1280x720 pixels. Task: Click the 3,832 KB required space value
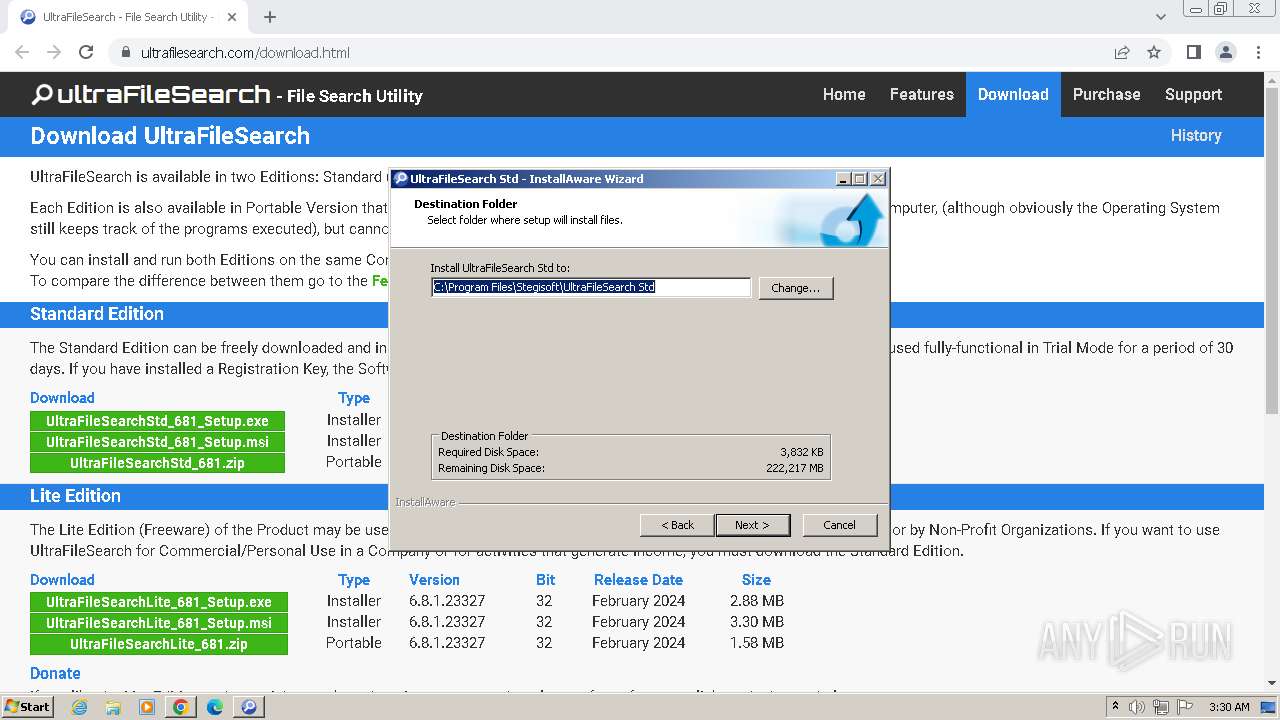(x=802, y=452)
